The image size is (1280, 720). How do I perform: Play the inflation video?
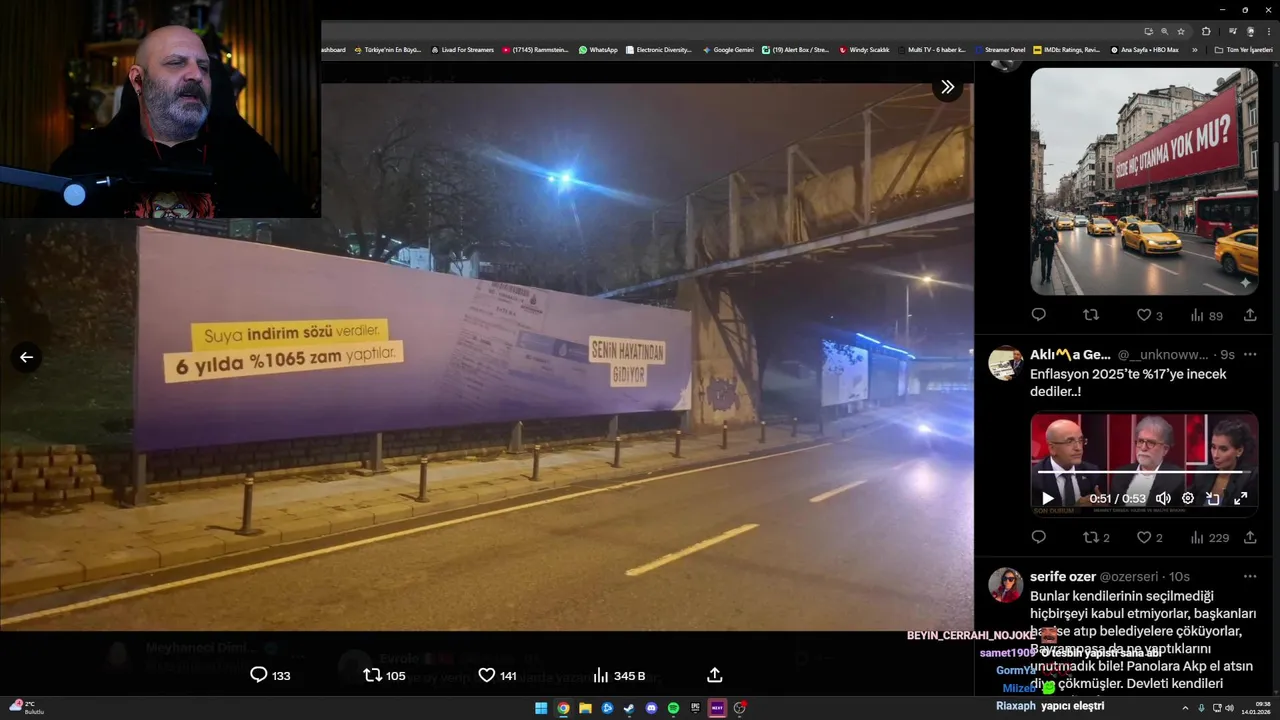coord(1047,498)
